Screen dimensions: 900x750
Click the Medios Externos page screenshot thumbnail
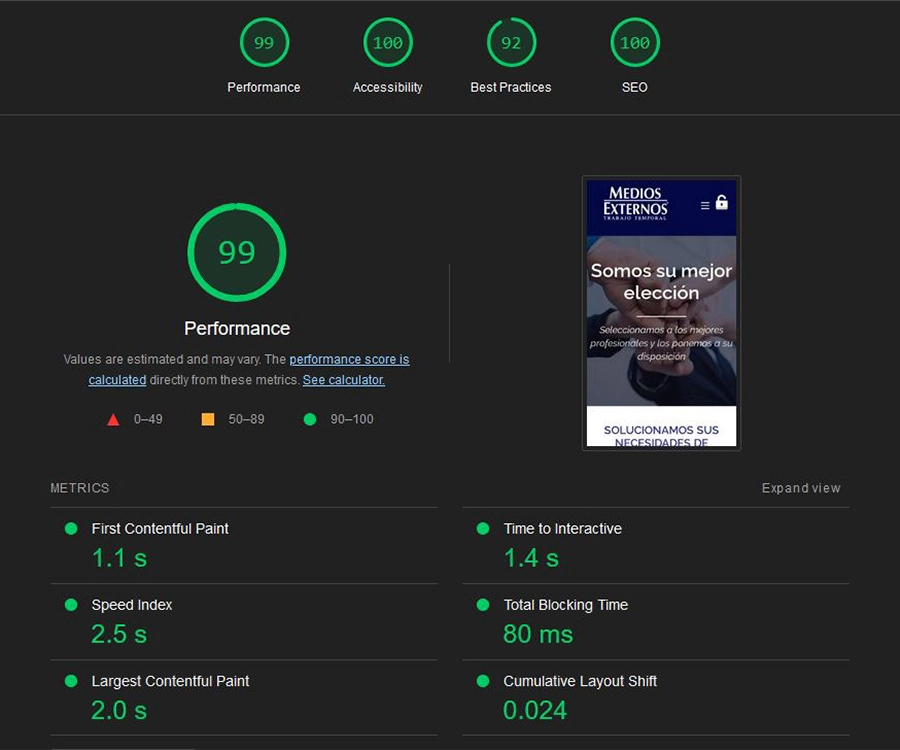tap(661, 313)
